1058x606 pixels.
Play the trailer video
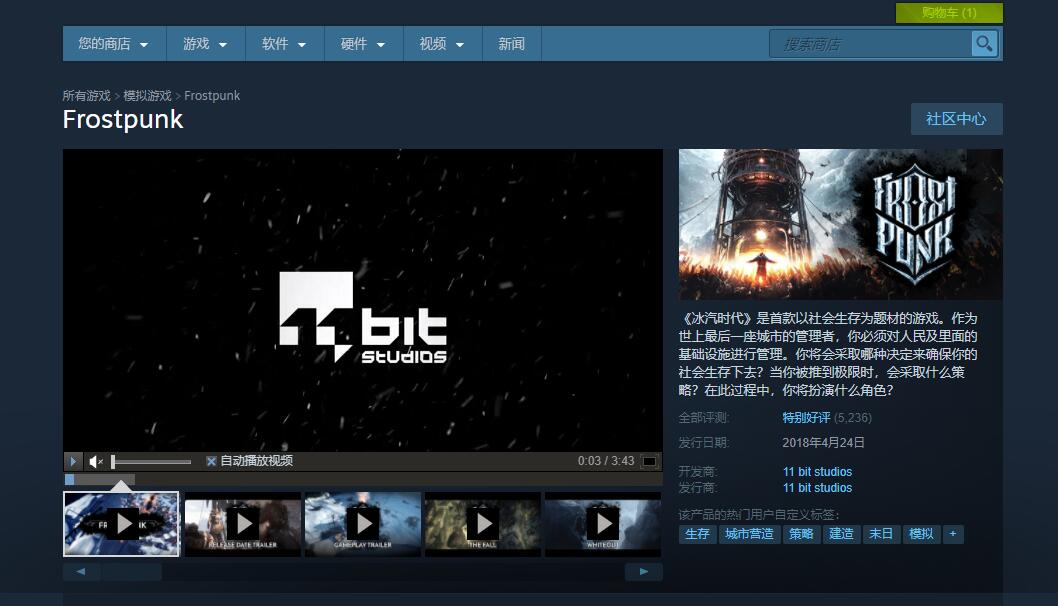point(73,462)
